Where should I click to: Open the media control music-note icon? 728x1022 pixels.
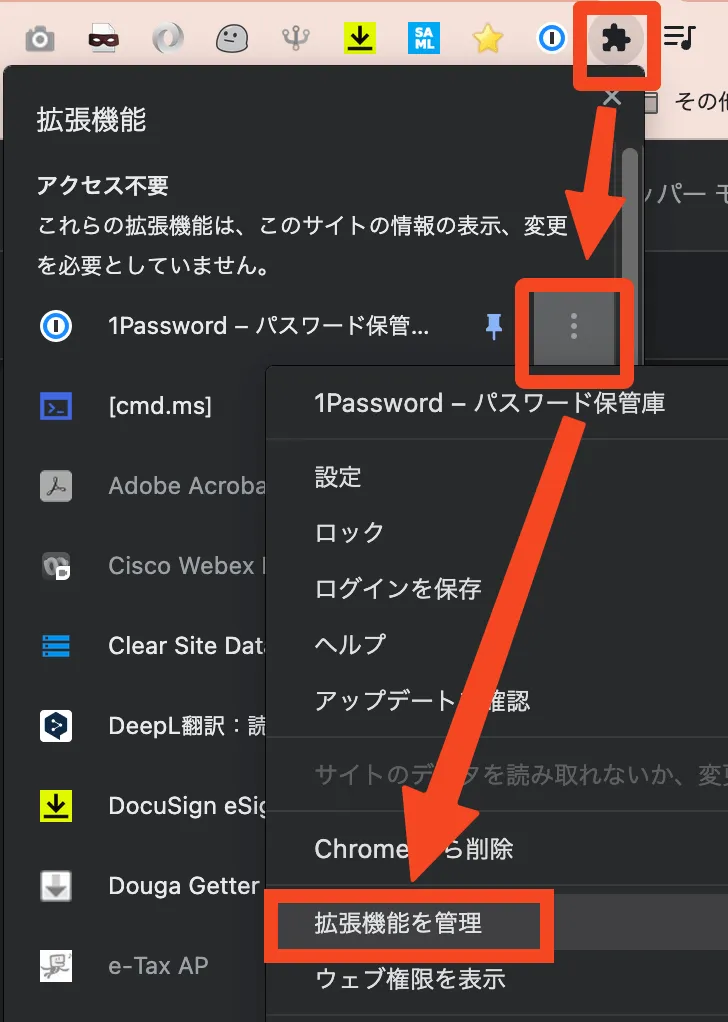[680, 38]
